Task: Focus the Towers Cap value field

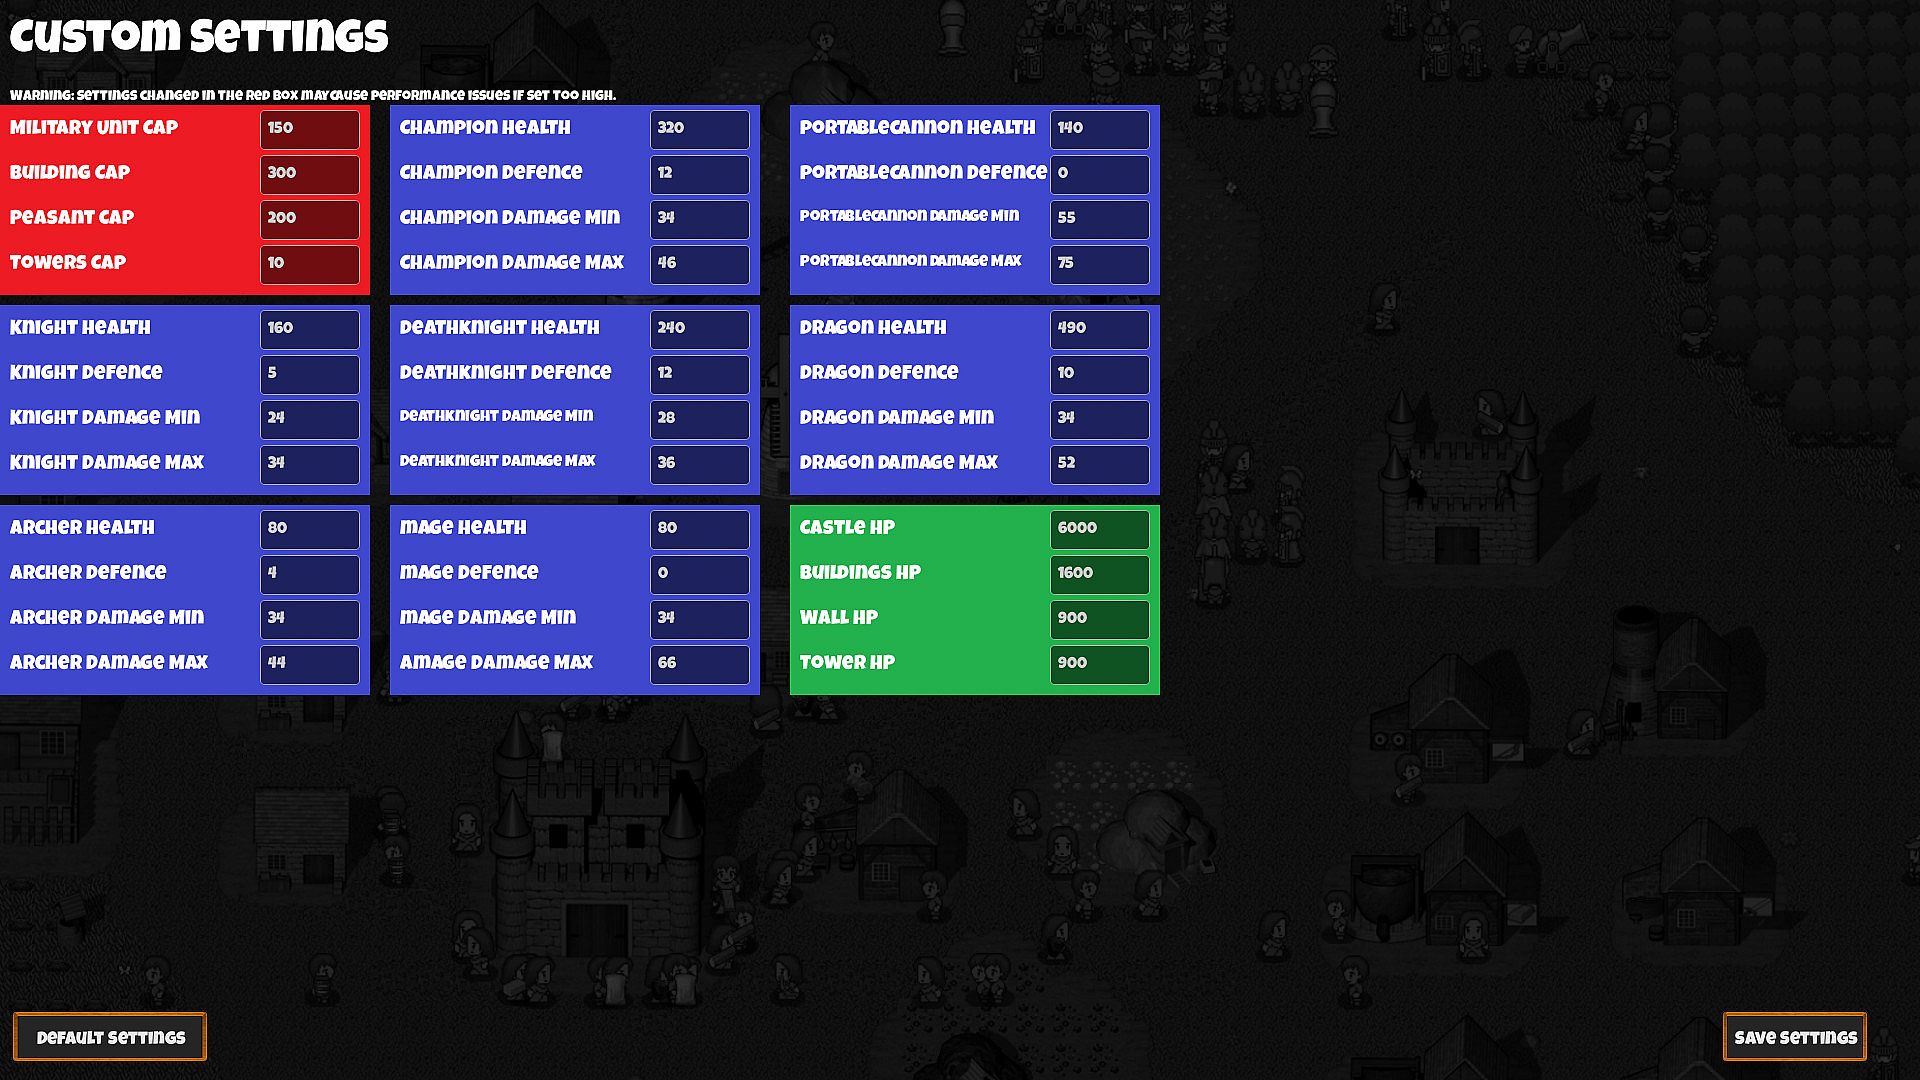Action: tap(309, 264)
